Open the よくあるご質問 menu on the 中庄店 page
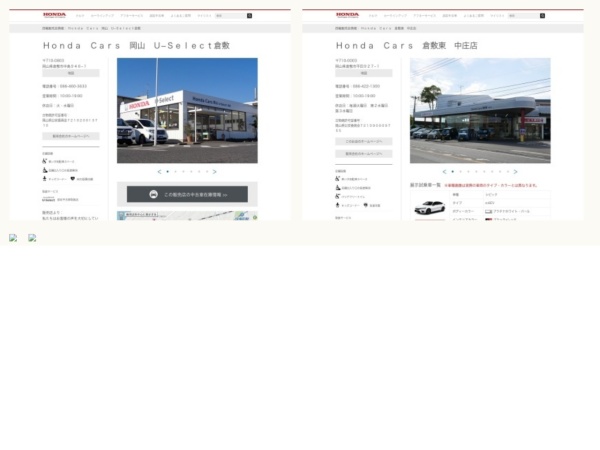This screenshot has height=450, width=600. [474, 16]
